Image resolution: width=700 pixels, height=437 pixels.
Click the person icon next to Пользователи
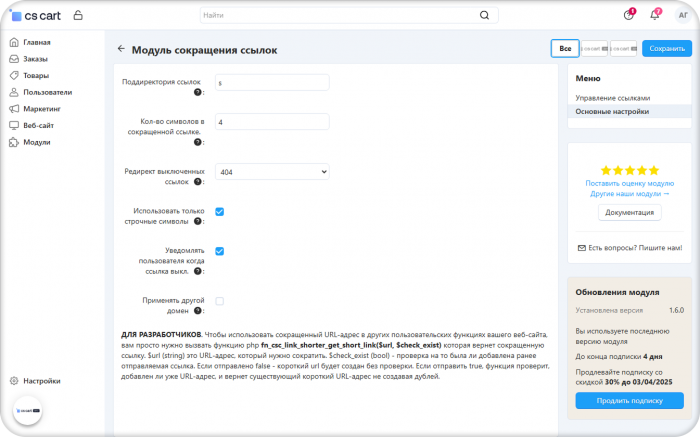click(x=14, y=92)
